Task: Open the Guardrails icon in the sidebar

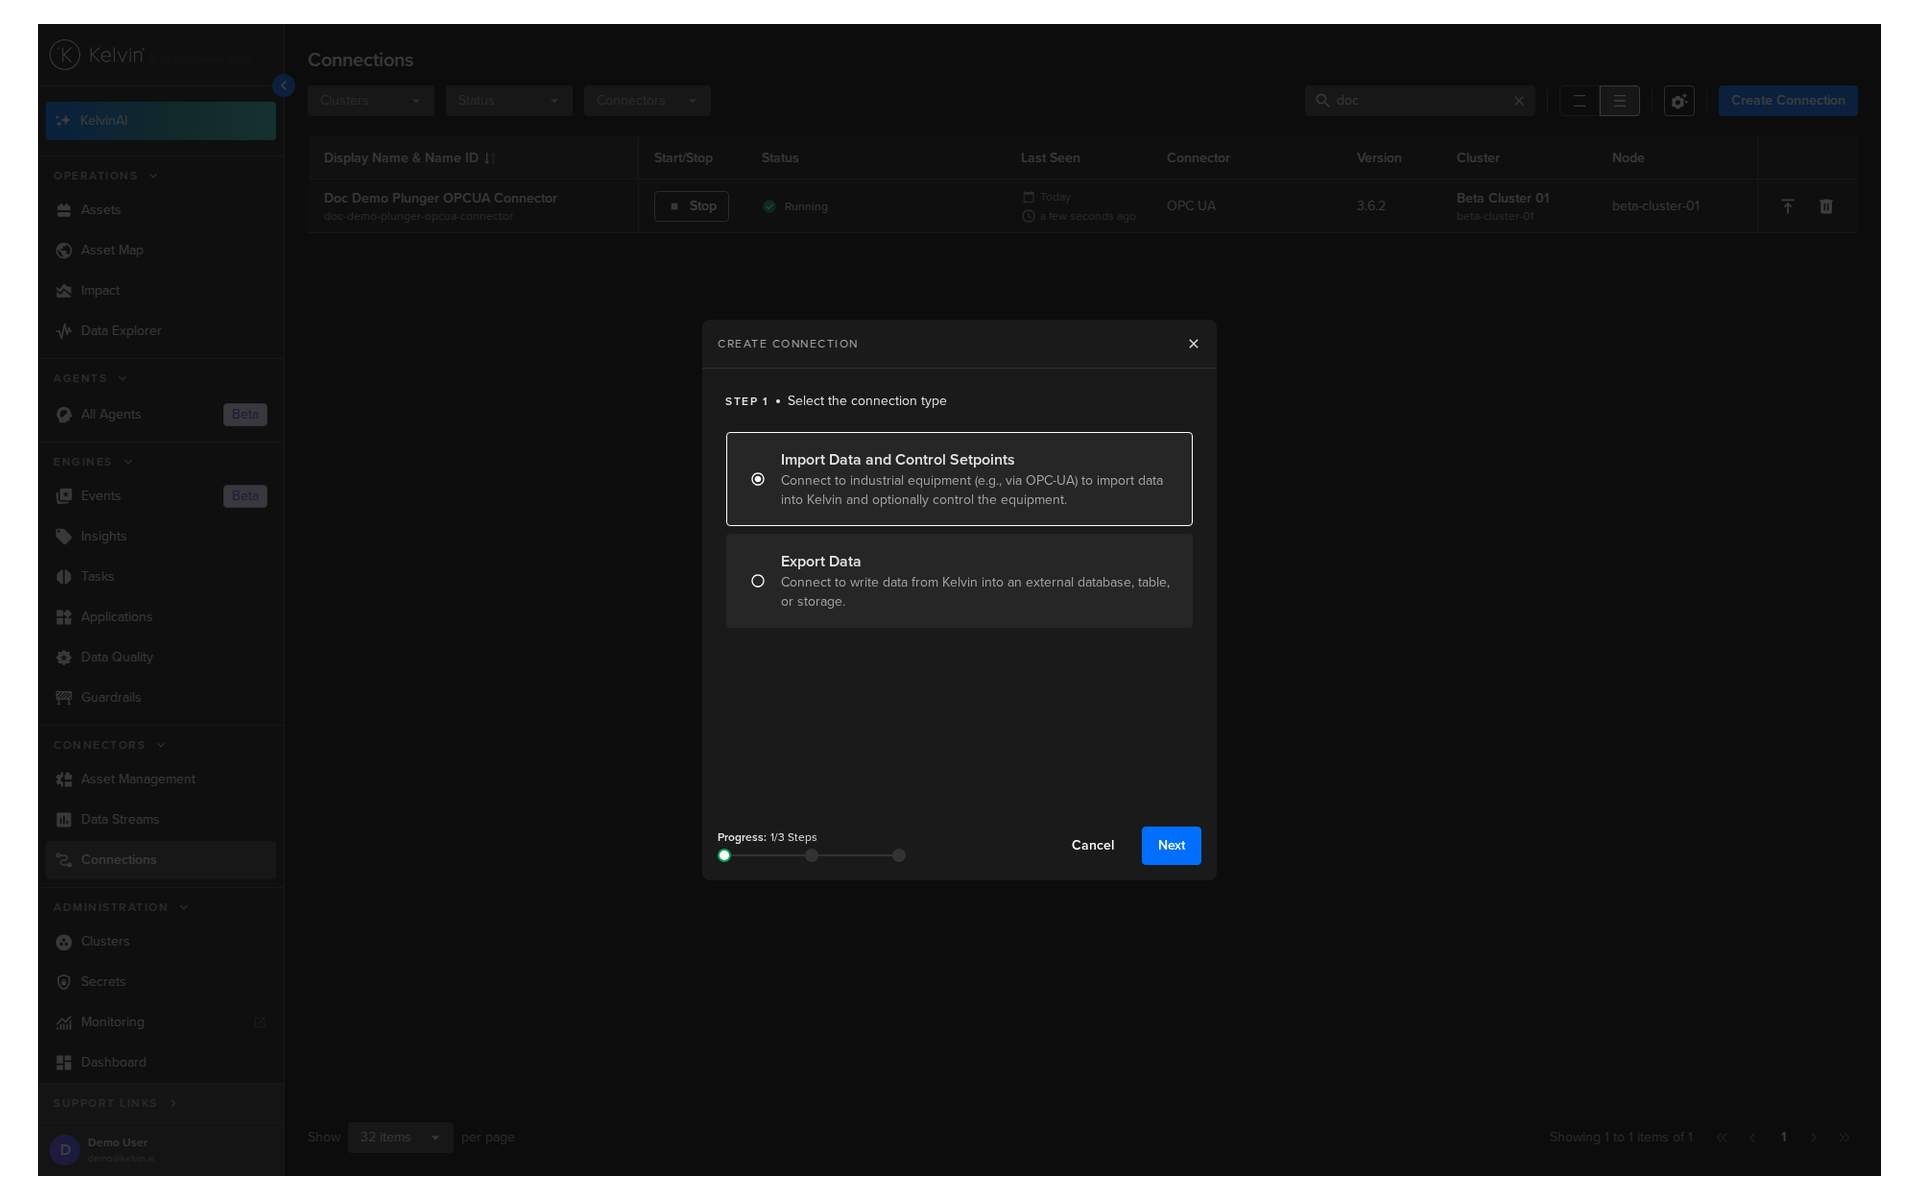Action: (64, 698)
